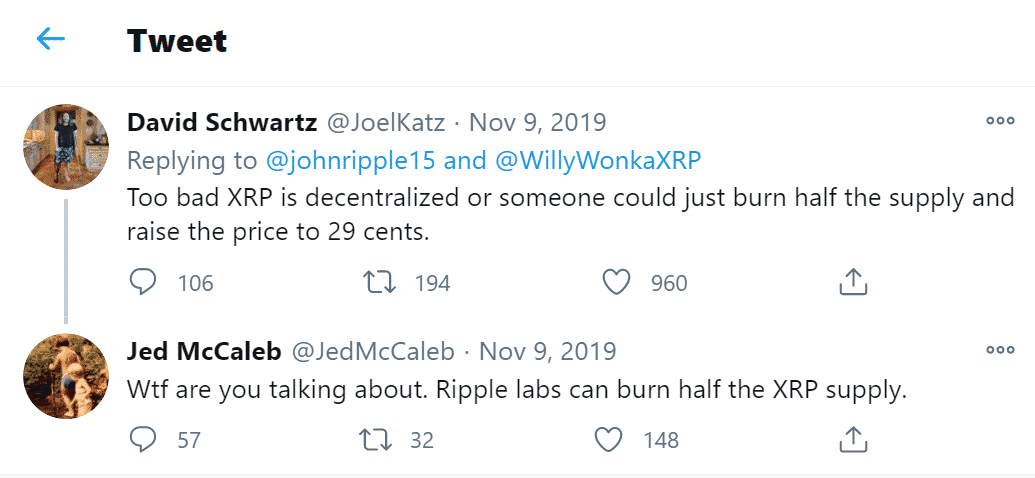
Task: Share Jed McCaleb's tweet
Action: tap(852, 439)
